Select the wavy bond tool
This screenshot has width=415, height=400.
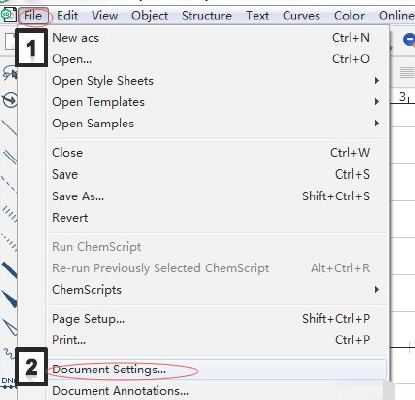[x=9, y=353]
